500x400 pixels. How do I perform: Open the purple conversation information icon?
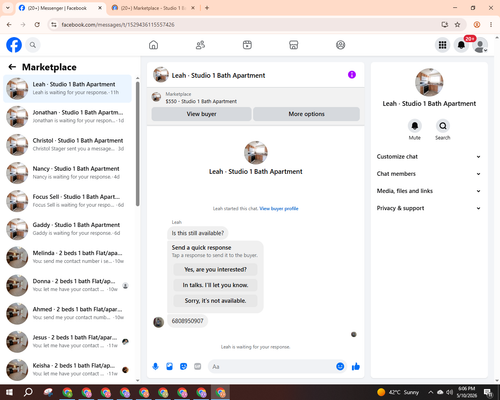point(352,75)
